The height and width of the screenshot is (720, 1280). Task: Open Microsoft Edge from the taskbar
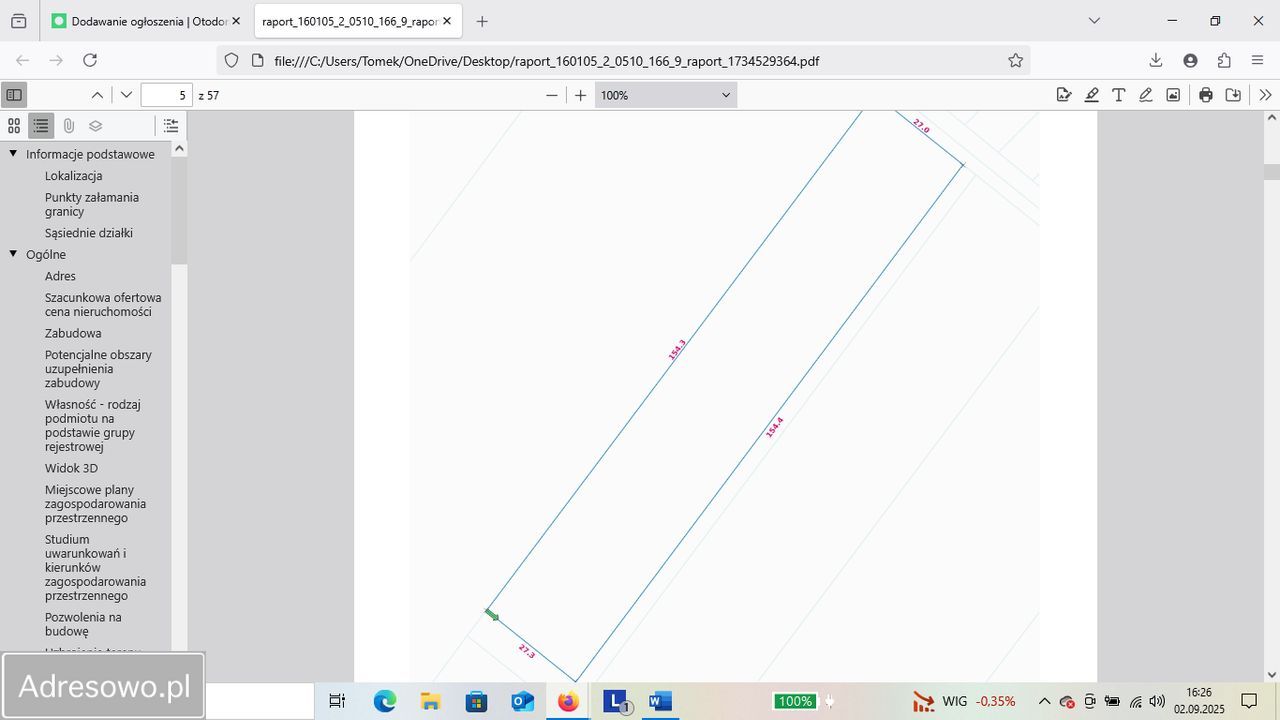pos(385,701)
